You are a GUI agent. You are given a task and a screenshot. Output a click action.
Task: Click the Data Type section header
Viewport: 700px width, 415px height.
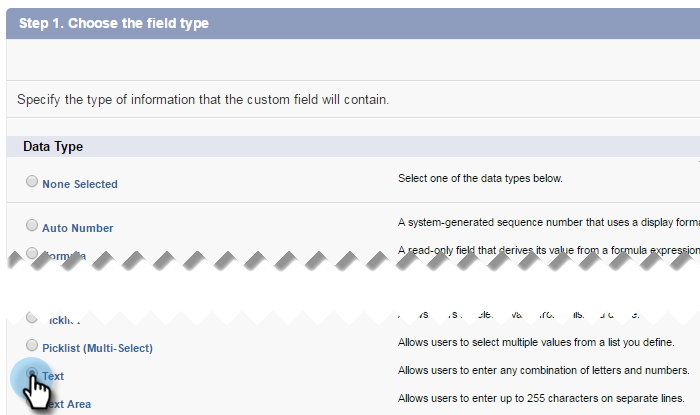coord(53,147)
